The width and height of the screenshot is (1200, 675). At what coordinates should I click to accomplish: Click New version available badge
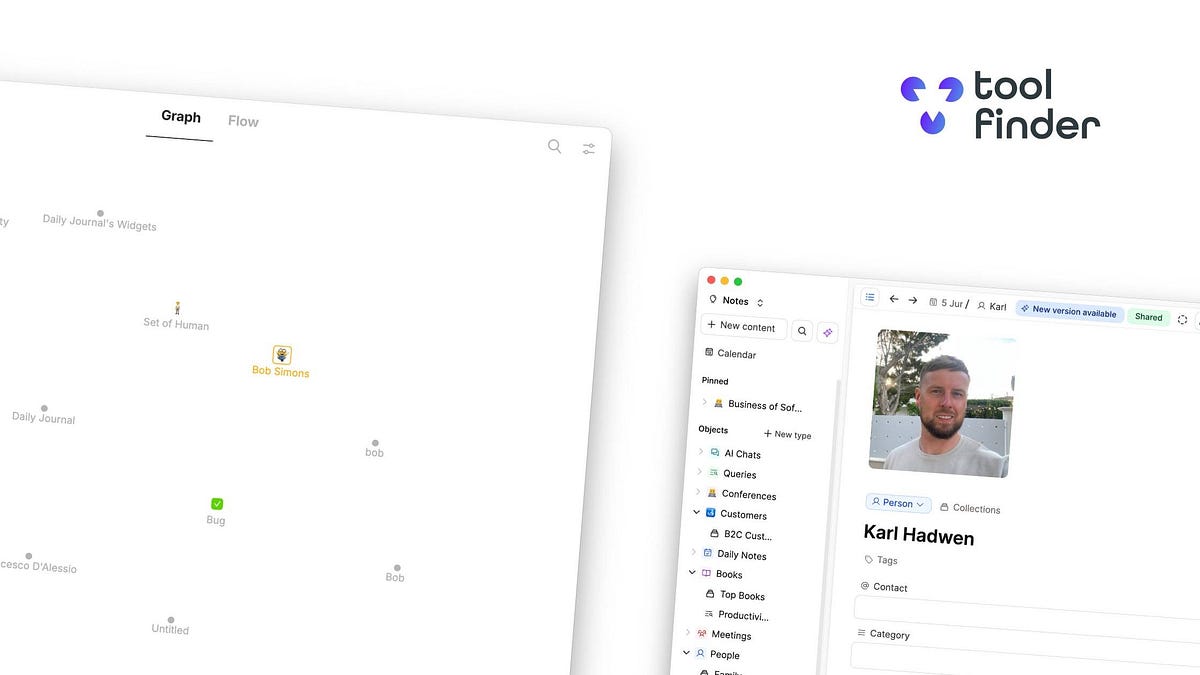click(1069, 312)
